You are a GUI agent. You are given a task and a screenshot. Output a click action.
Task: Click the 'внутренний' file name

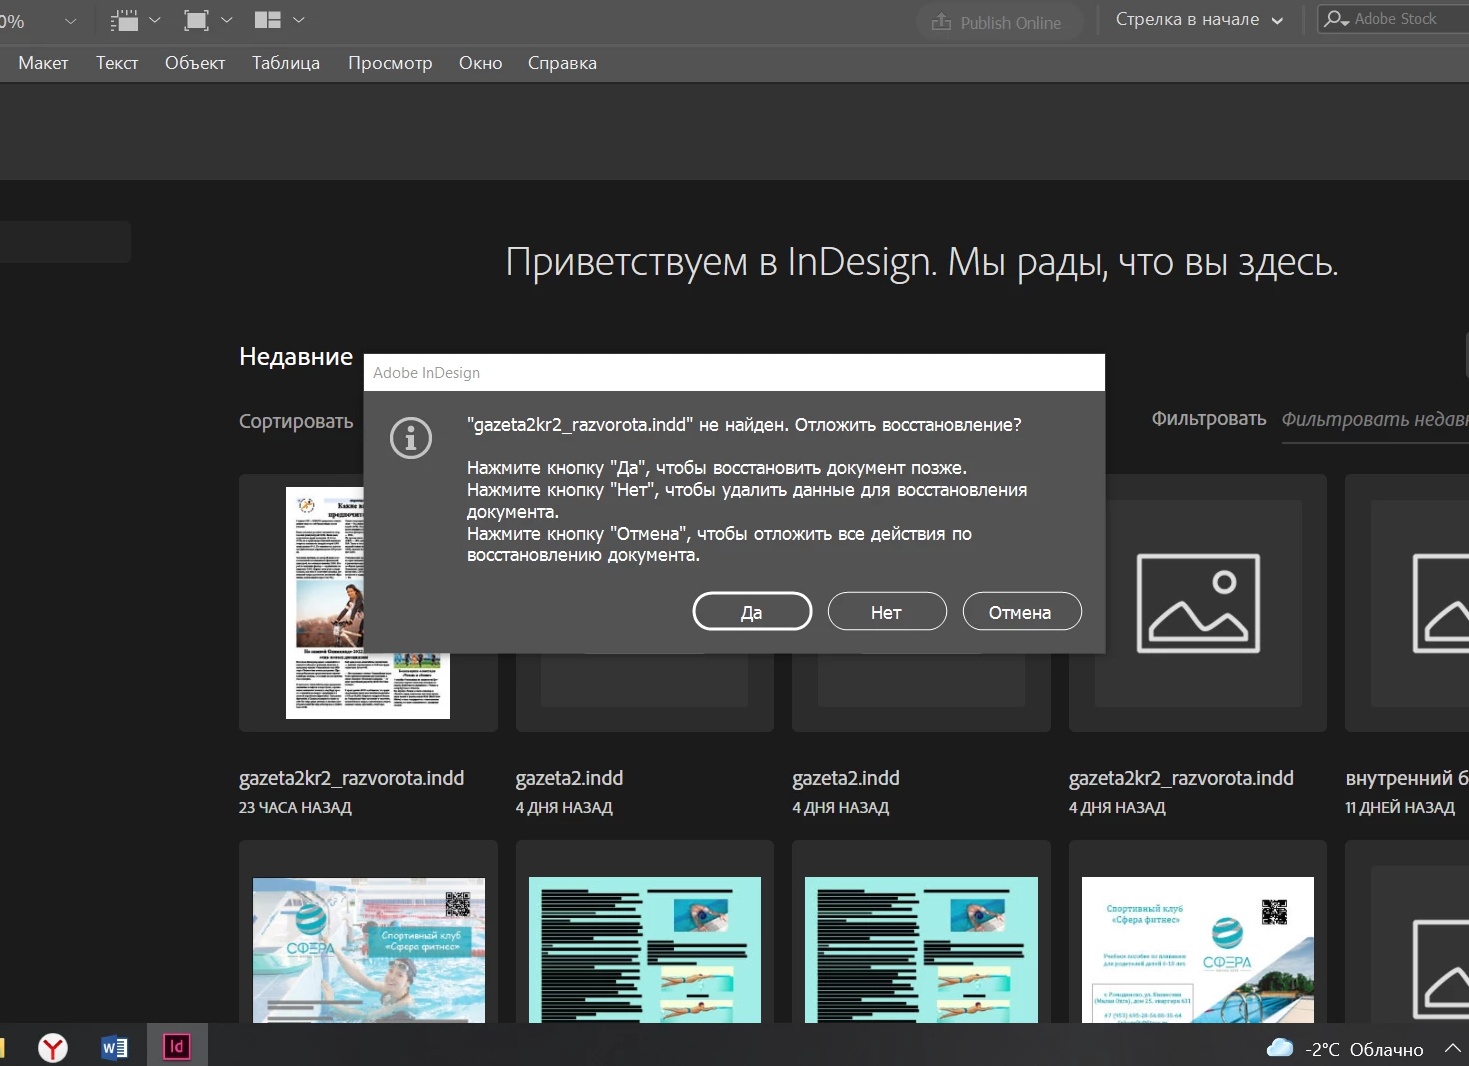coord(1407,778)
